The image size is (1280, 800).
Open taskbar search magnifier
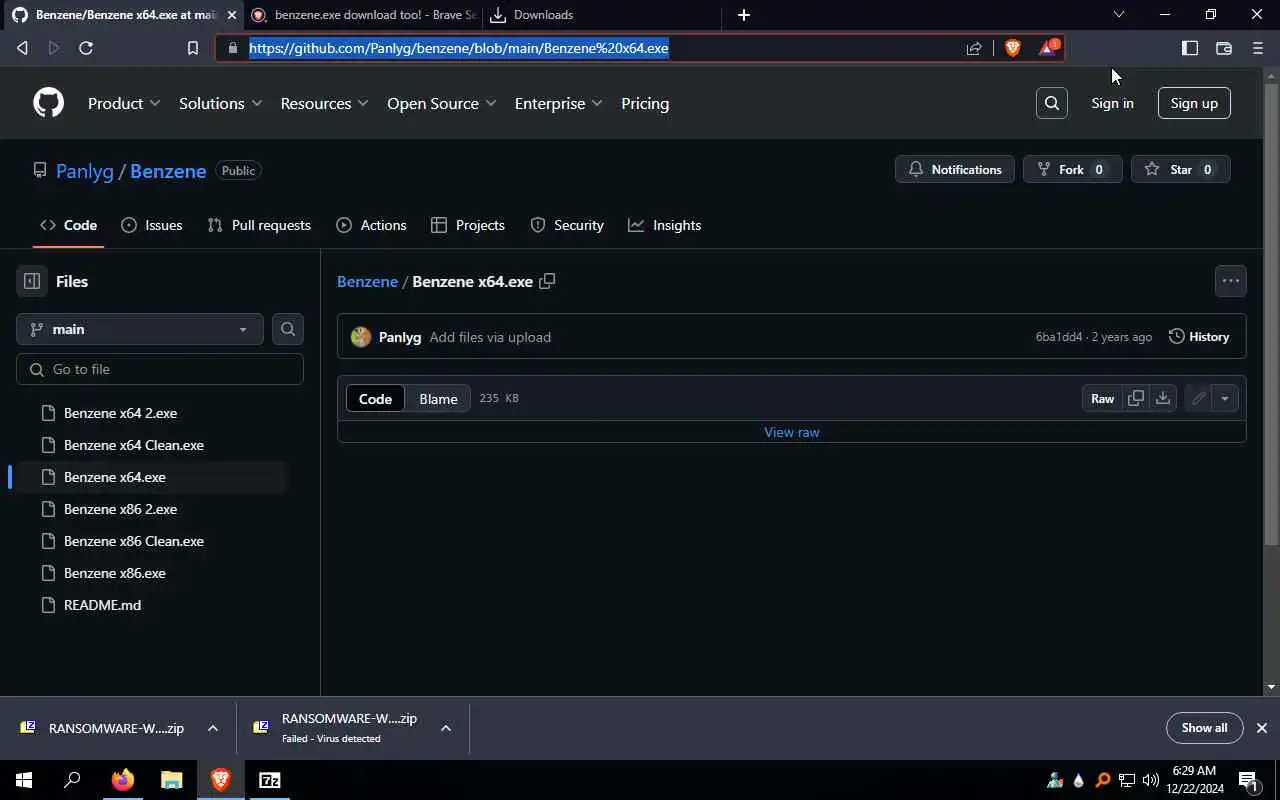(x=72, y=780)
